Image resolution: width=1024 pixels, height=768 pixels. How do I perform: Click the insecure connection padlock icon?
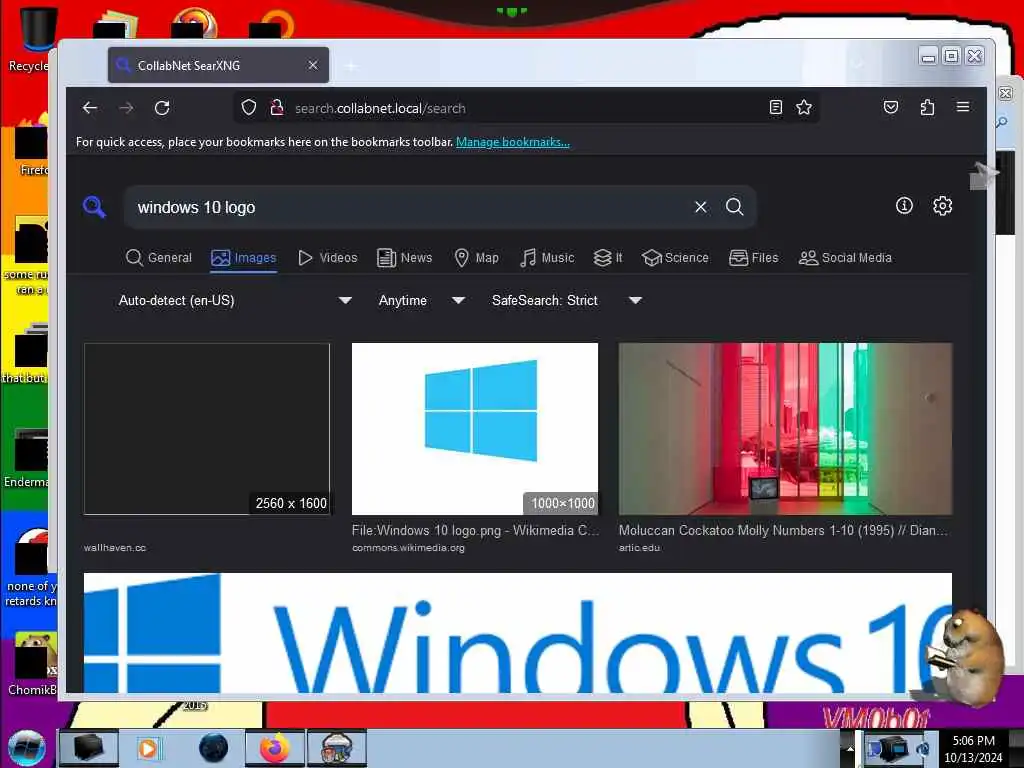[x=277, y=108]
